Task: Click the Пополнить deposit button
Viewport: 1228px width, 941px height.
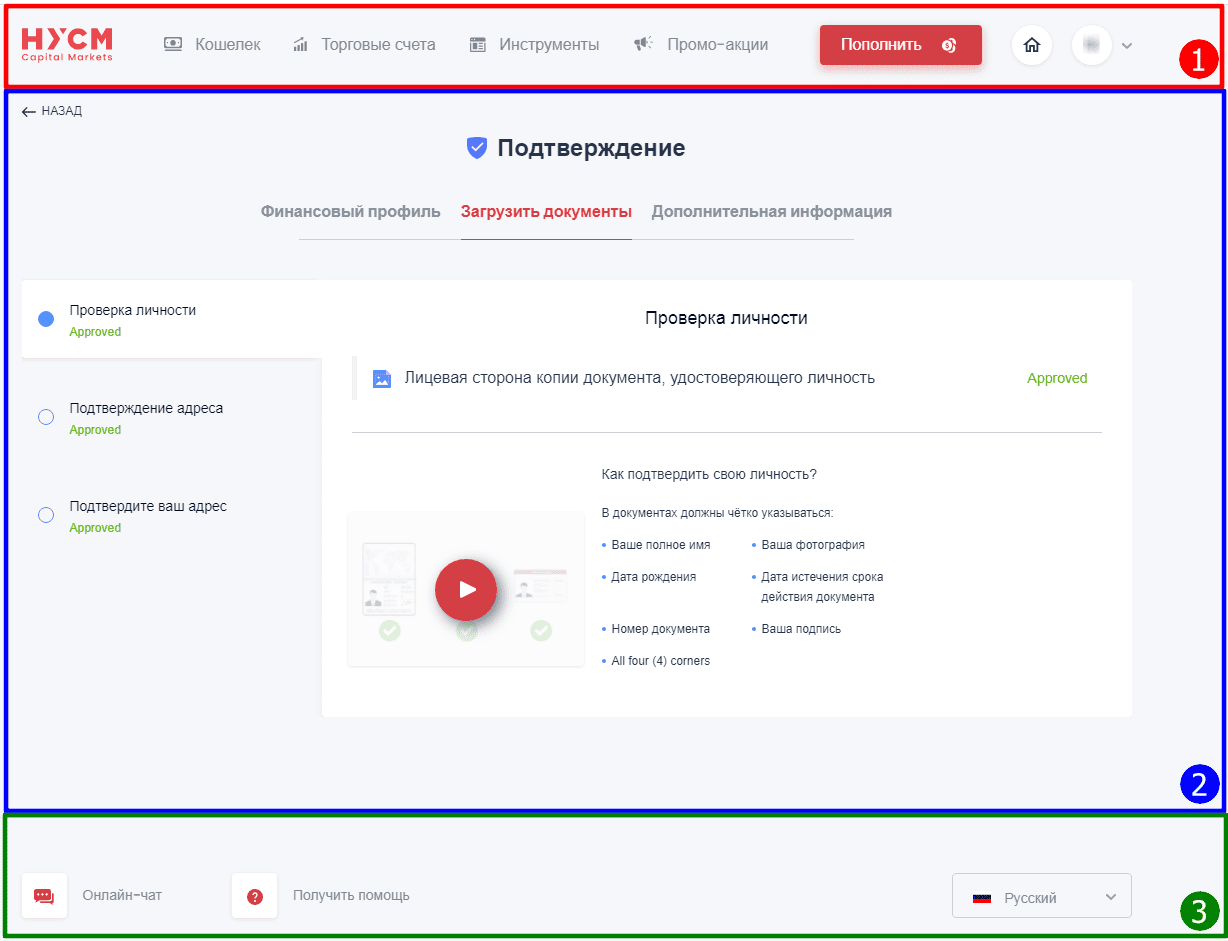Action: pyautogui.click(x=900, y=45)
